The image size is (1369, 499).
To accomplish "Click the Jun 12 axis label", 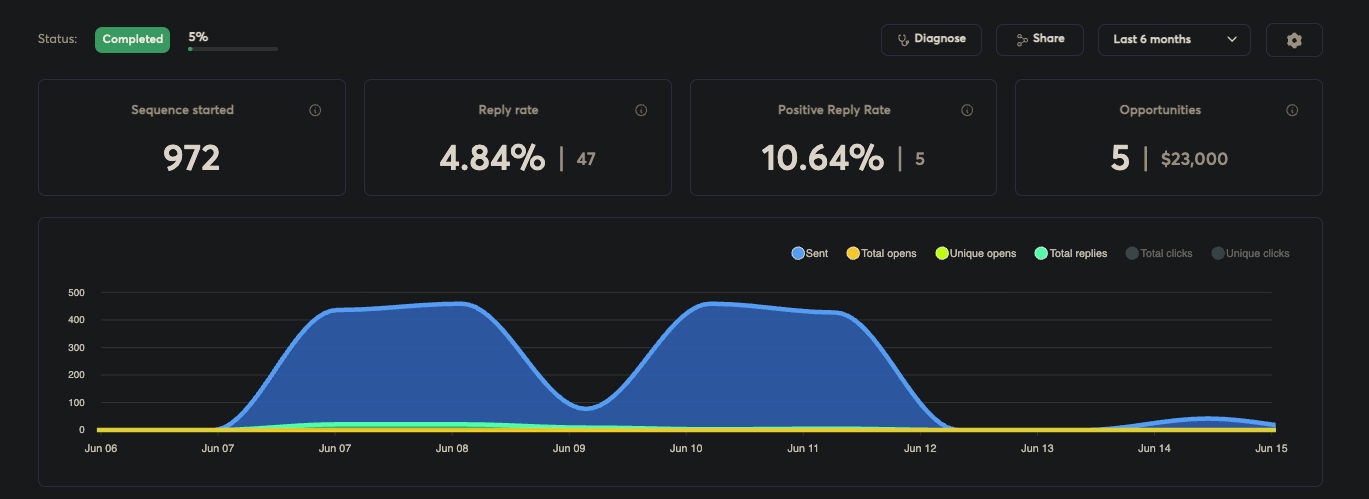I will click(920, 449).
